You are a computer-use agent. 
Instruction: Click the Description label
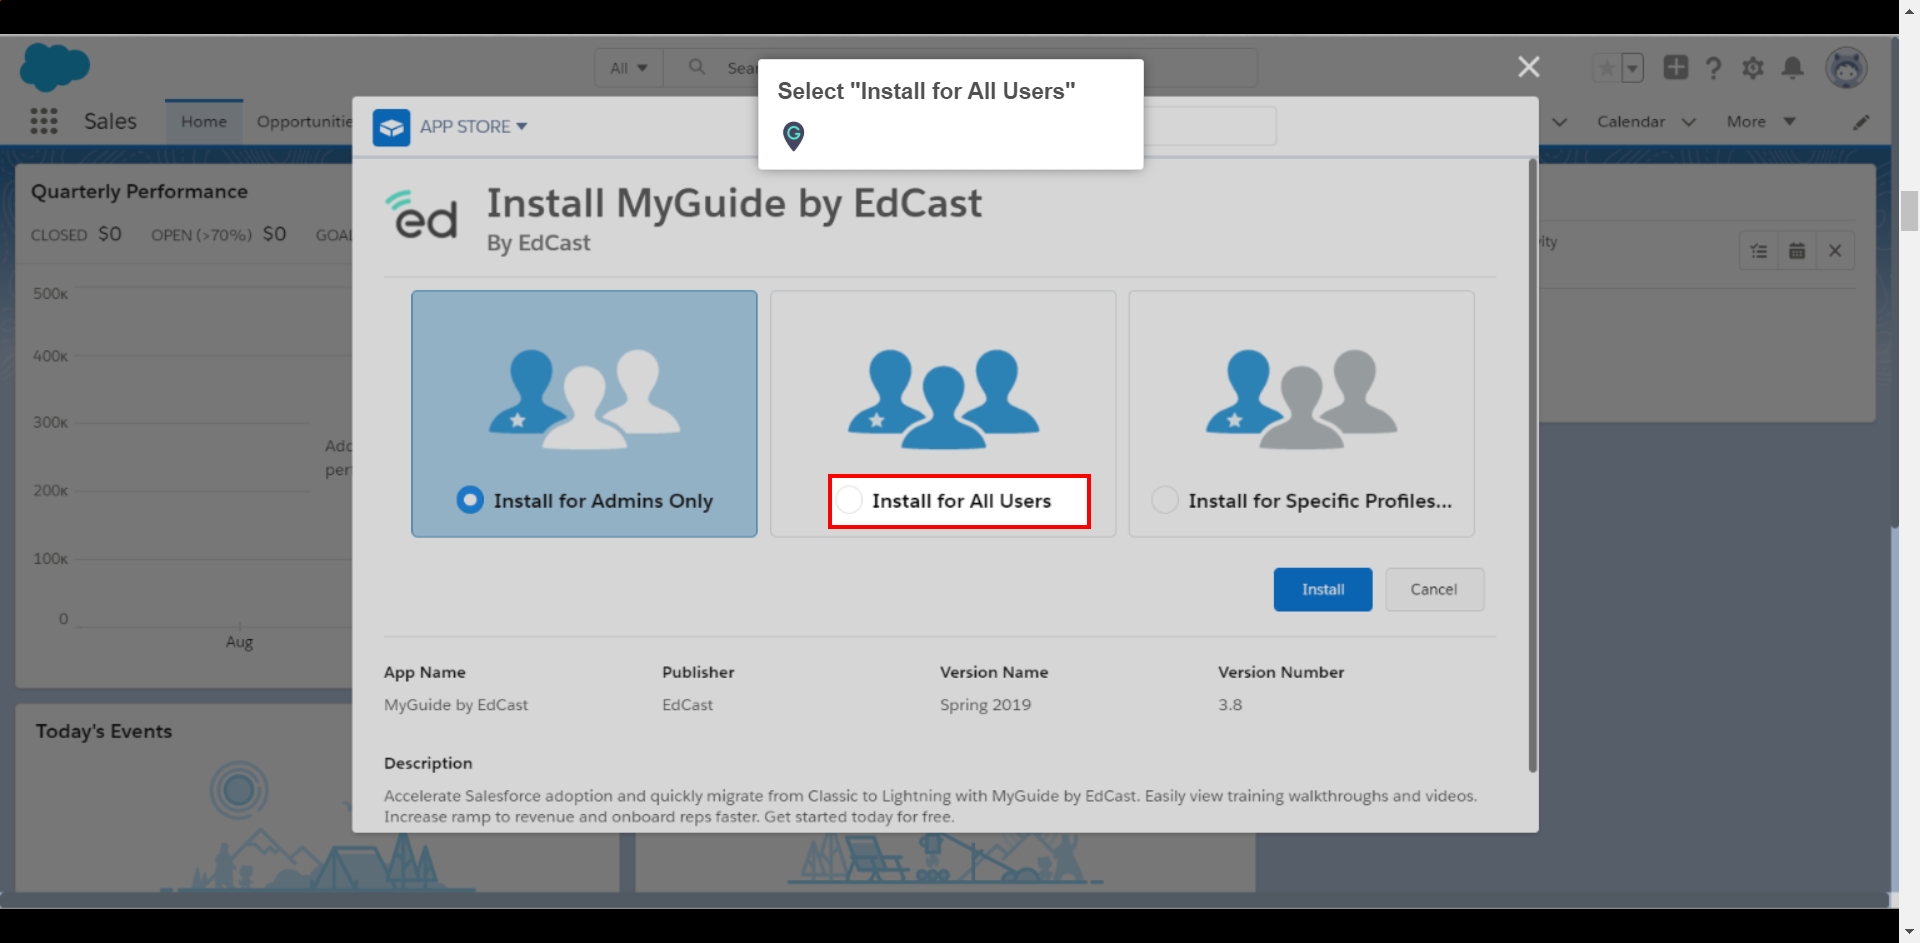tap(428, 763)
